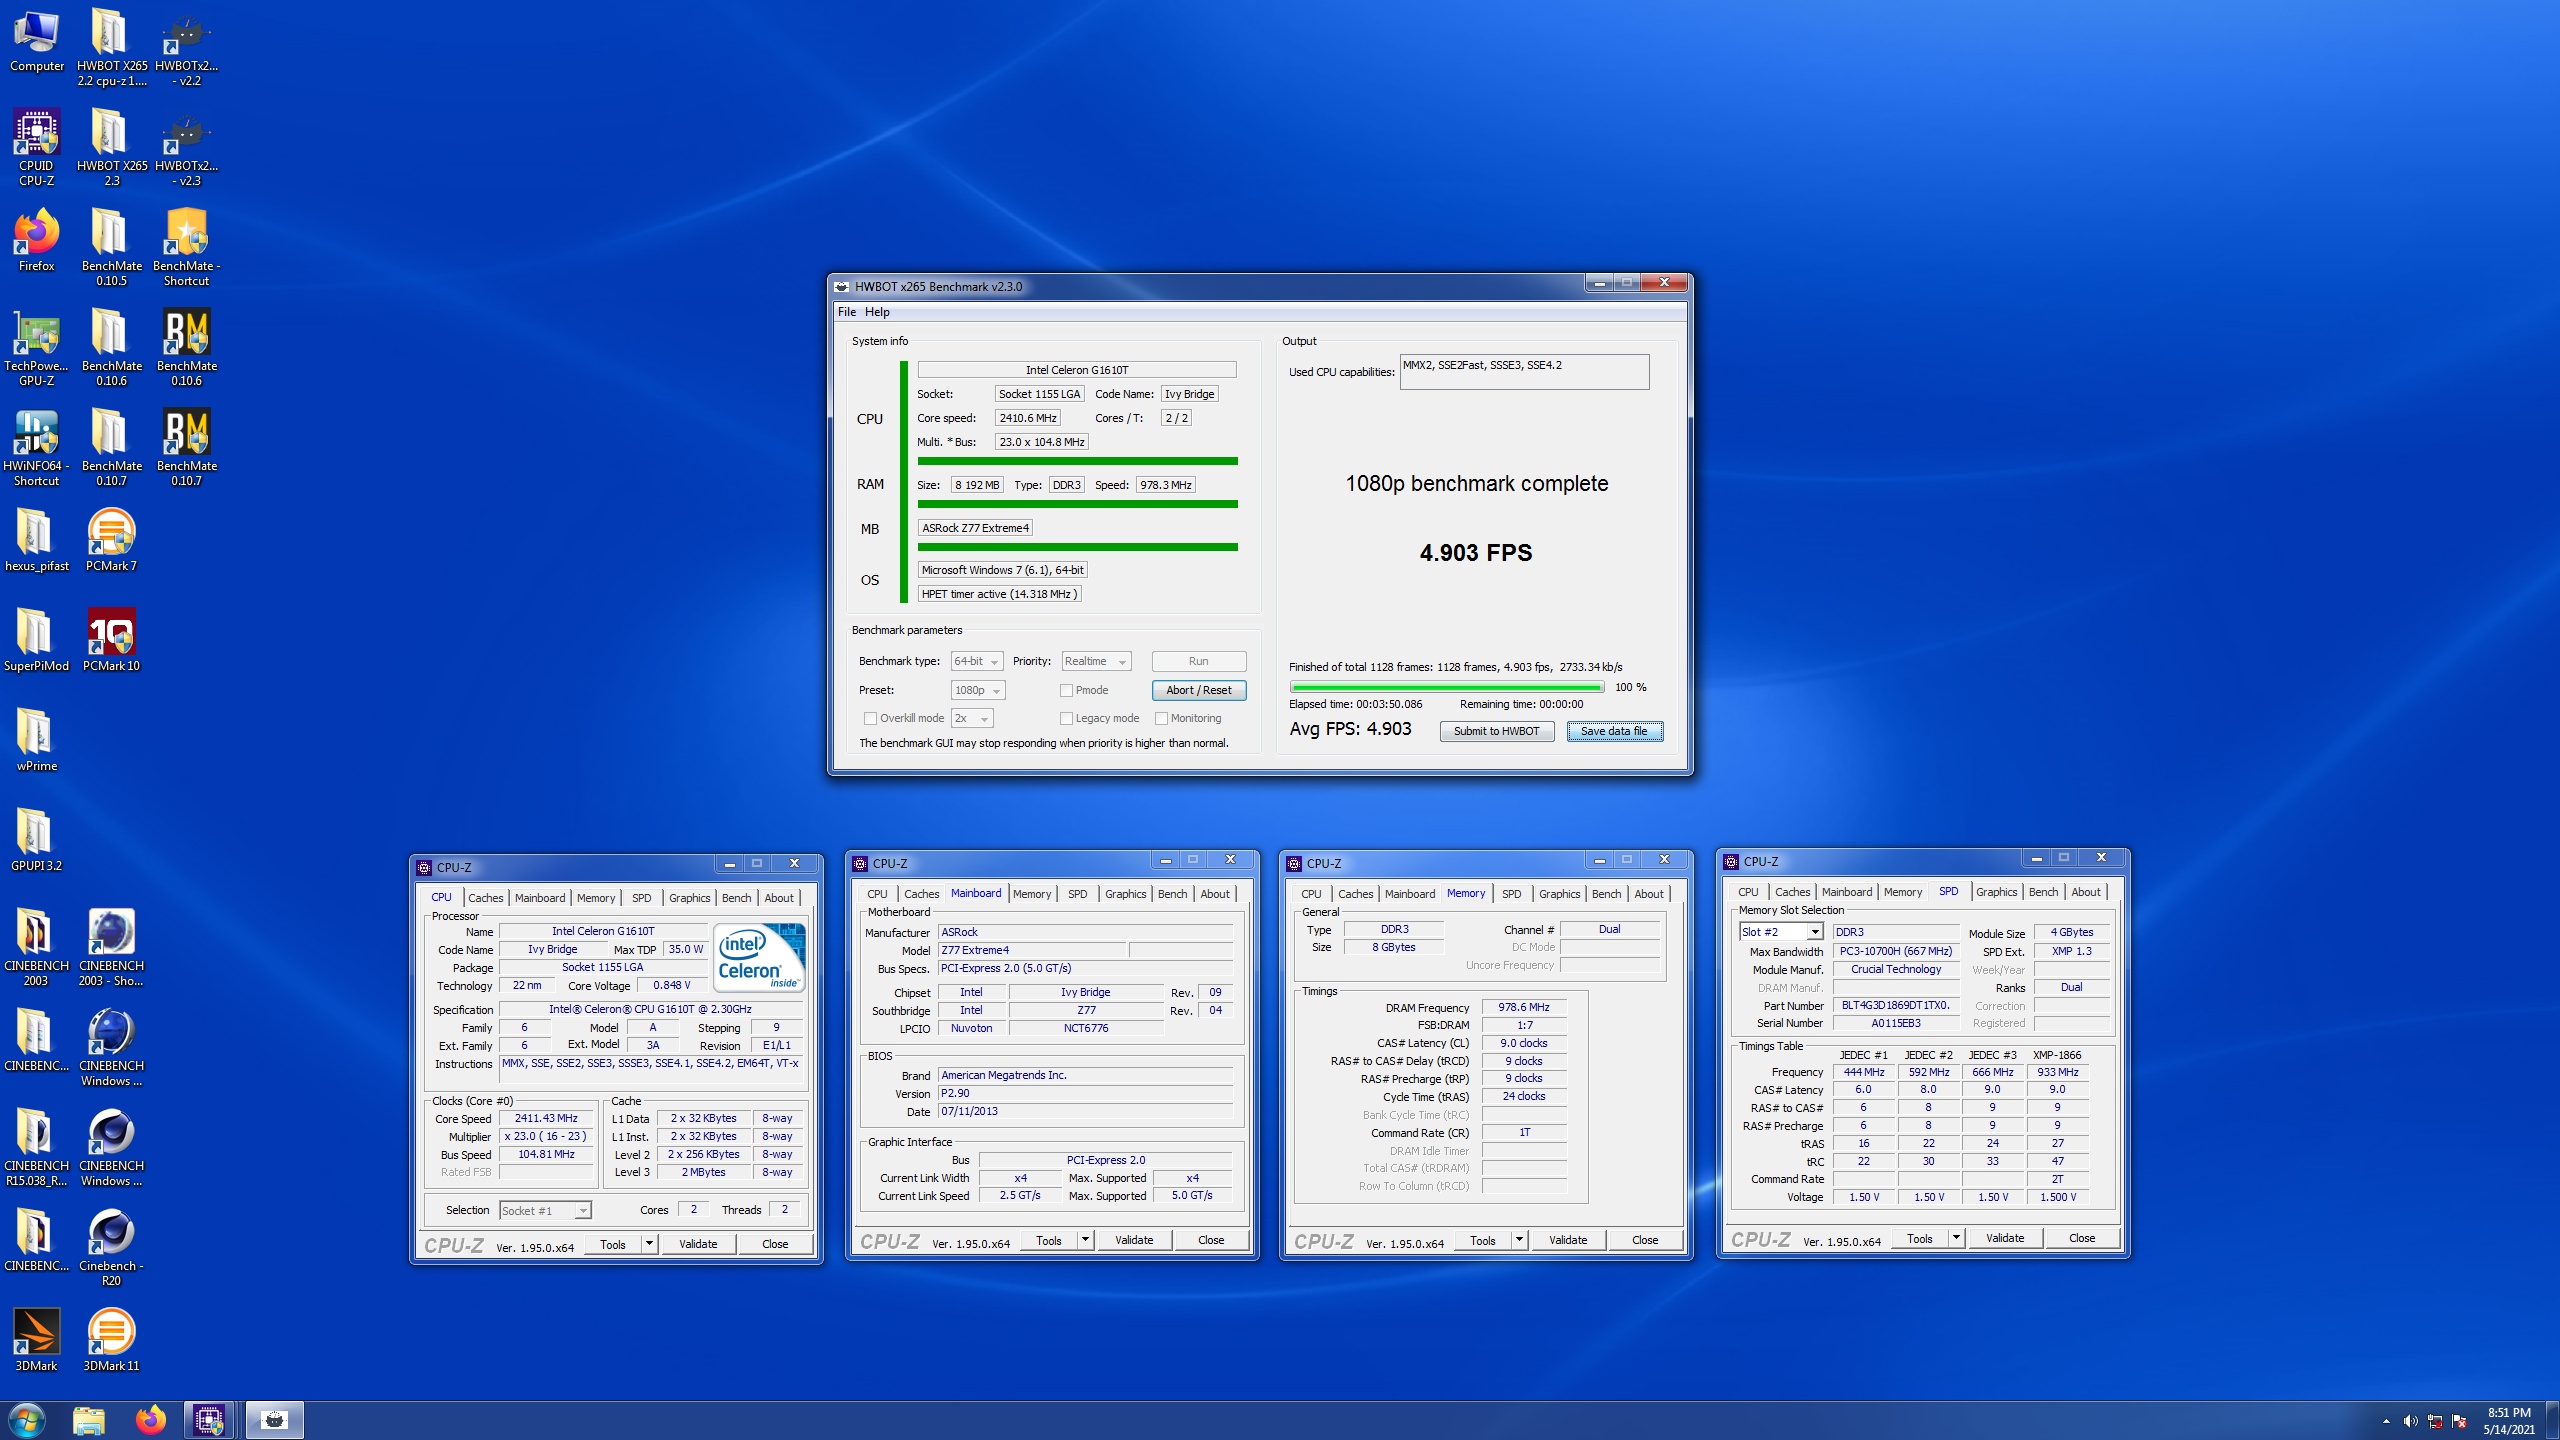Open the GPUPI 3.2 folder
This screenshot has width=2560, height=1440.
(37, 840)
